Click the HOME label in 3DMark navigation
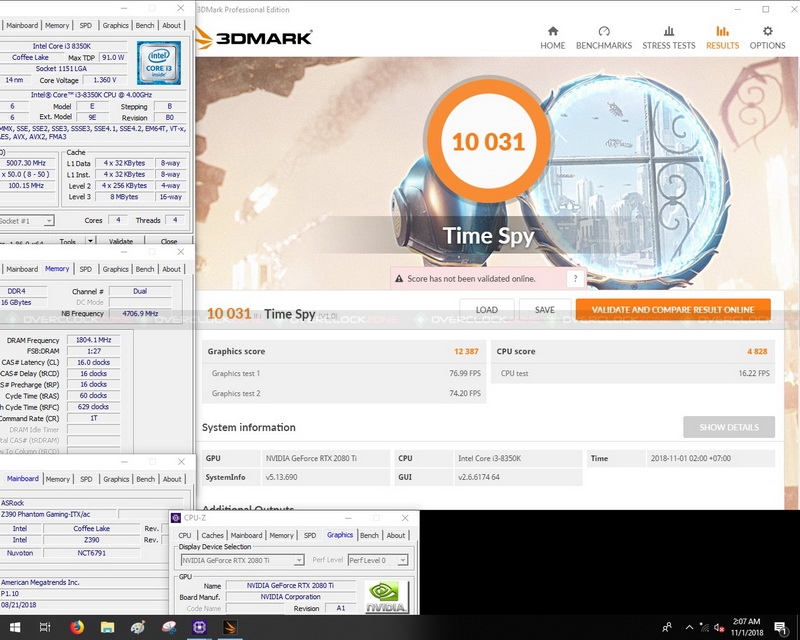The width and height of the screenshot is (800, 640). 553,45
